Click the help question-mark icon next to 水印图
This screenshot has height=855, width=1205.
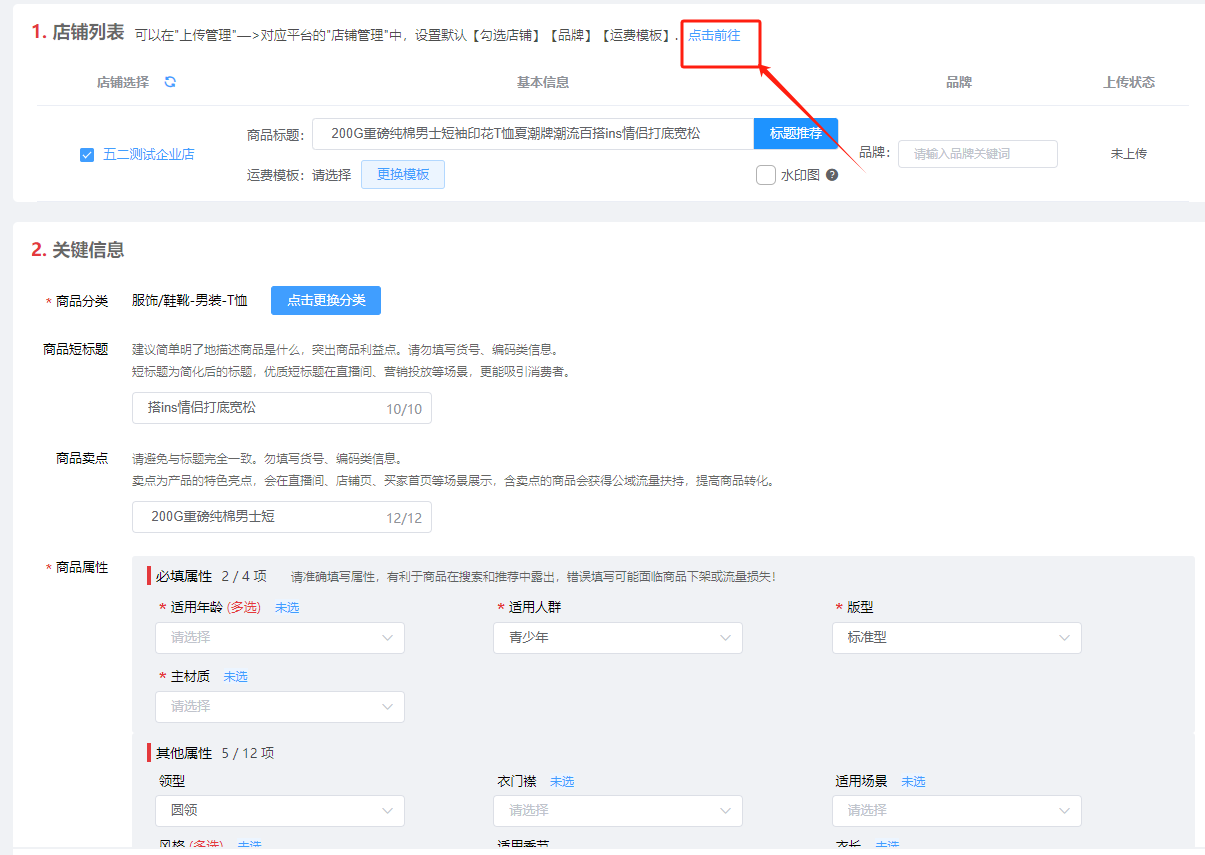(x=832, y=175)
